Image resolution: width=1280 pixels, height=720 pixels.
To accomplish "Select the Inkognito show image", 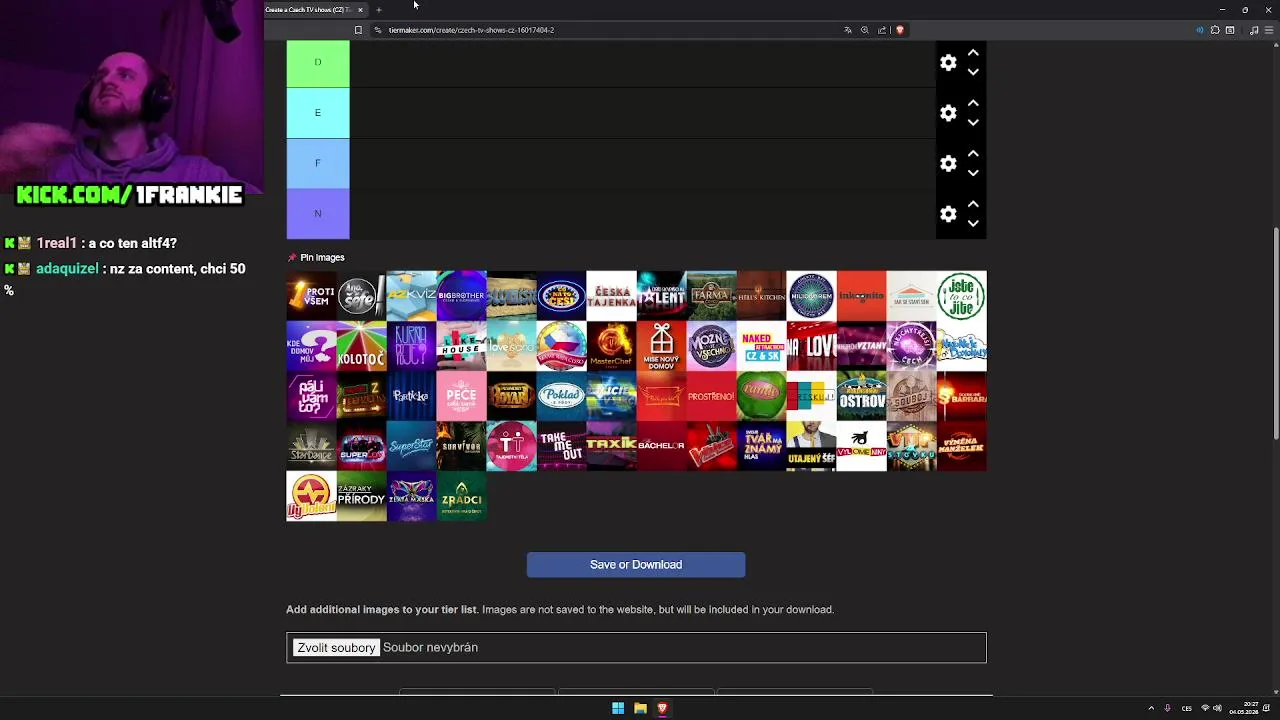I will coord(861,296).
